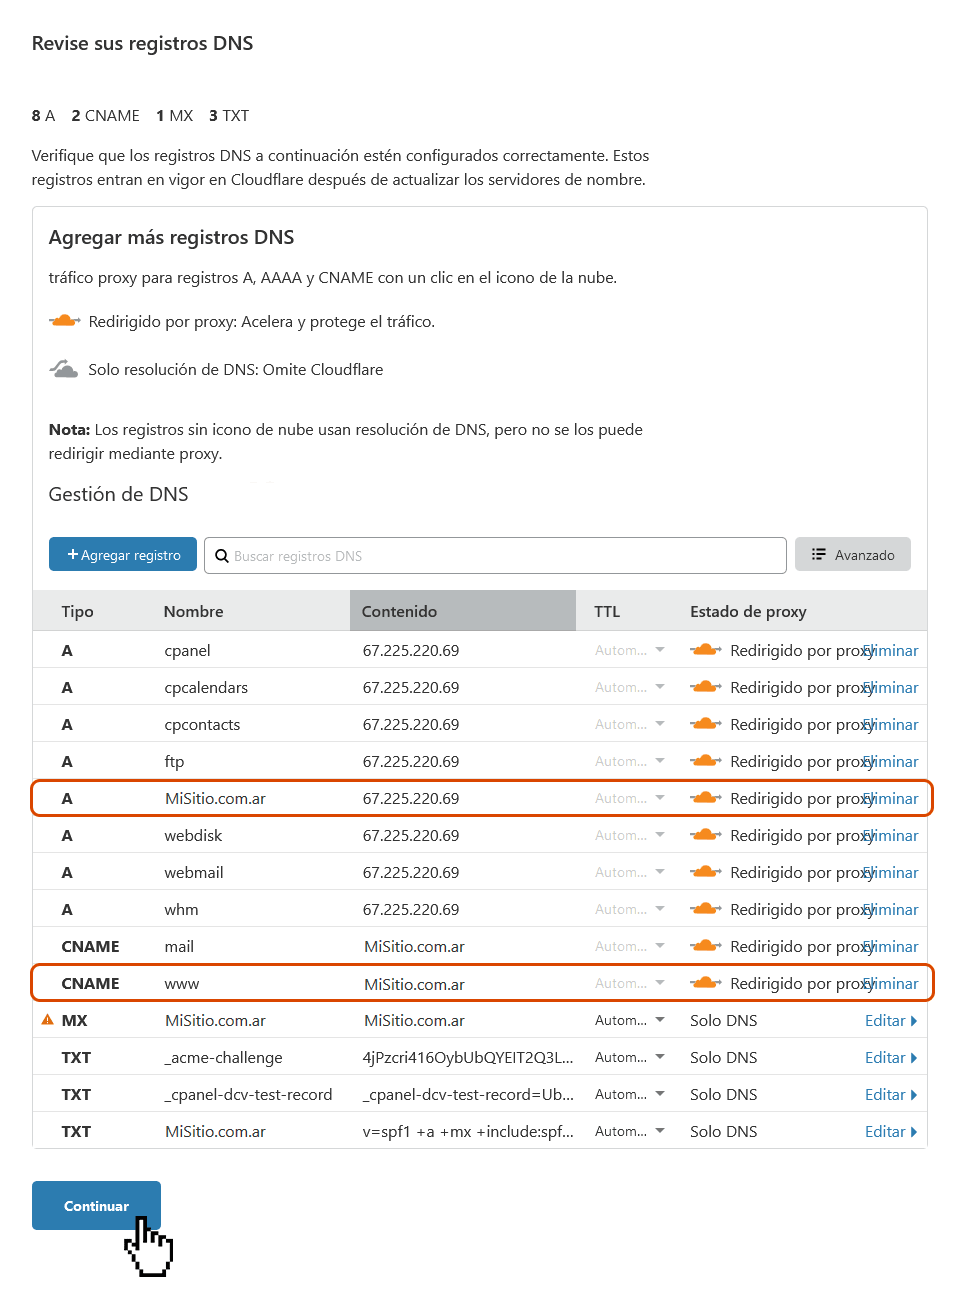Click the Agregar registro button
This screenshot has height=1301, width=965.
(123, 555)
